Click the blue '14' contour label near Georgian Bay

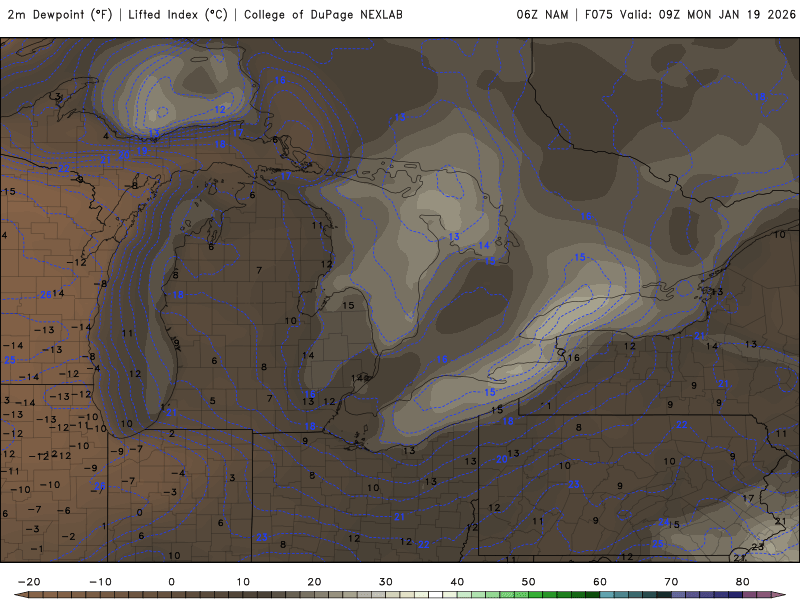[x=484, y=245]
